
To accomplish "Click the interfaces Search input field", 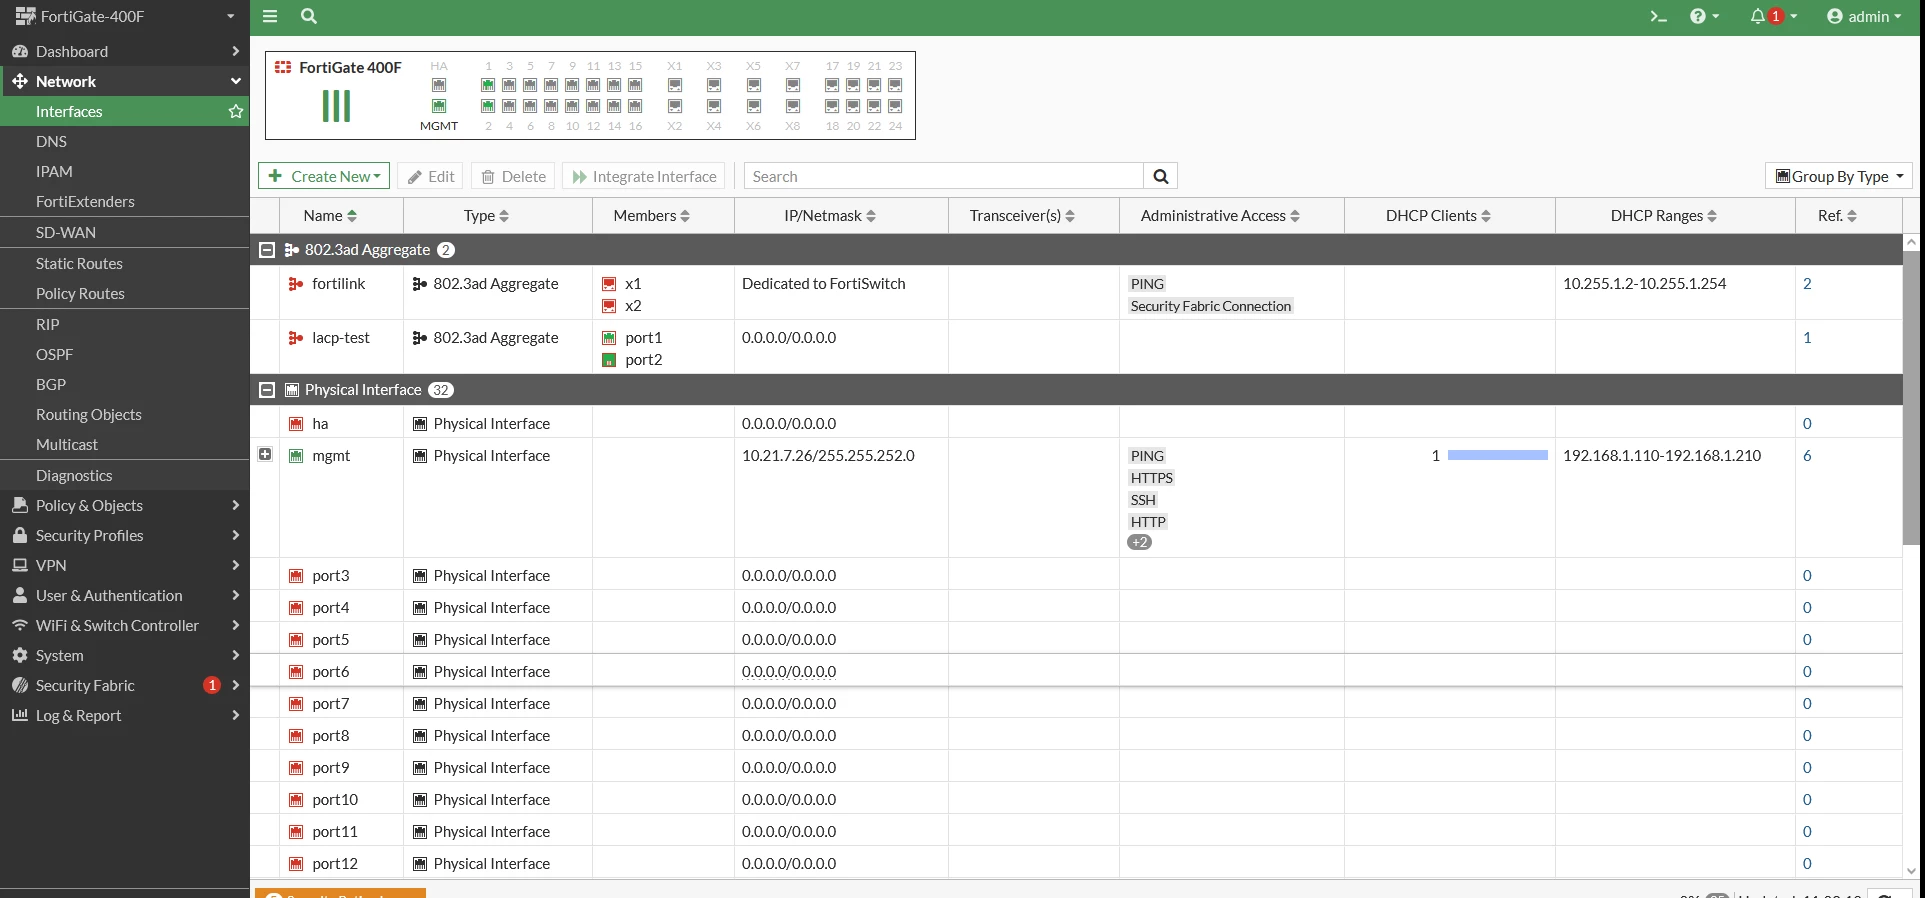I will (943, 176).
